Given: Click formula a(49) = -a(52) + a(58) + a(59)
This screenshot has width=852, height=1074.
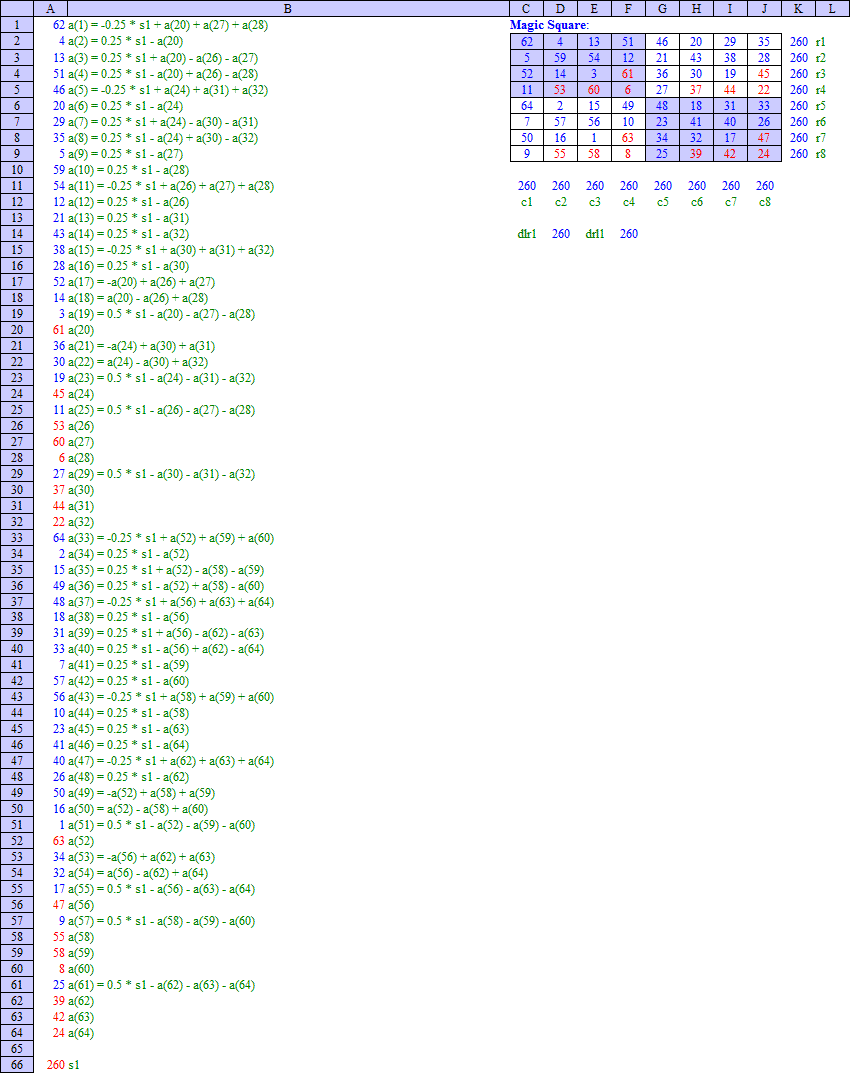Looking at the screenshot, I should click(x=141, y=792).
